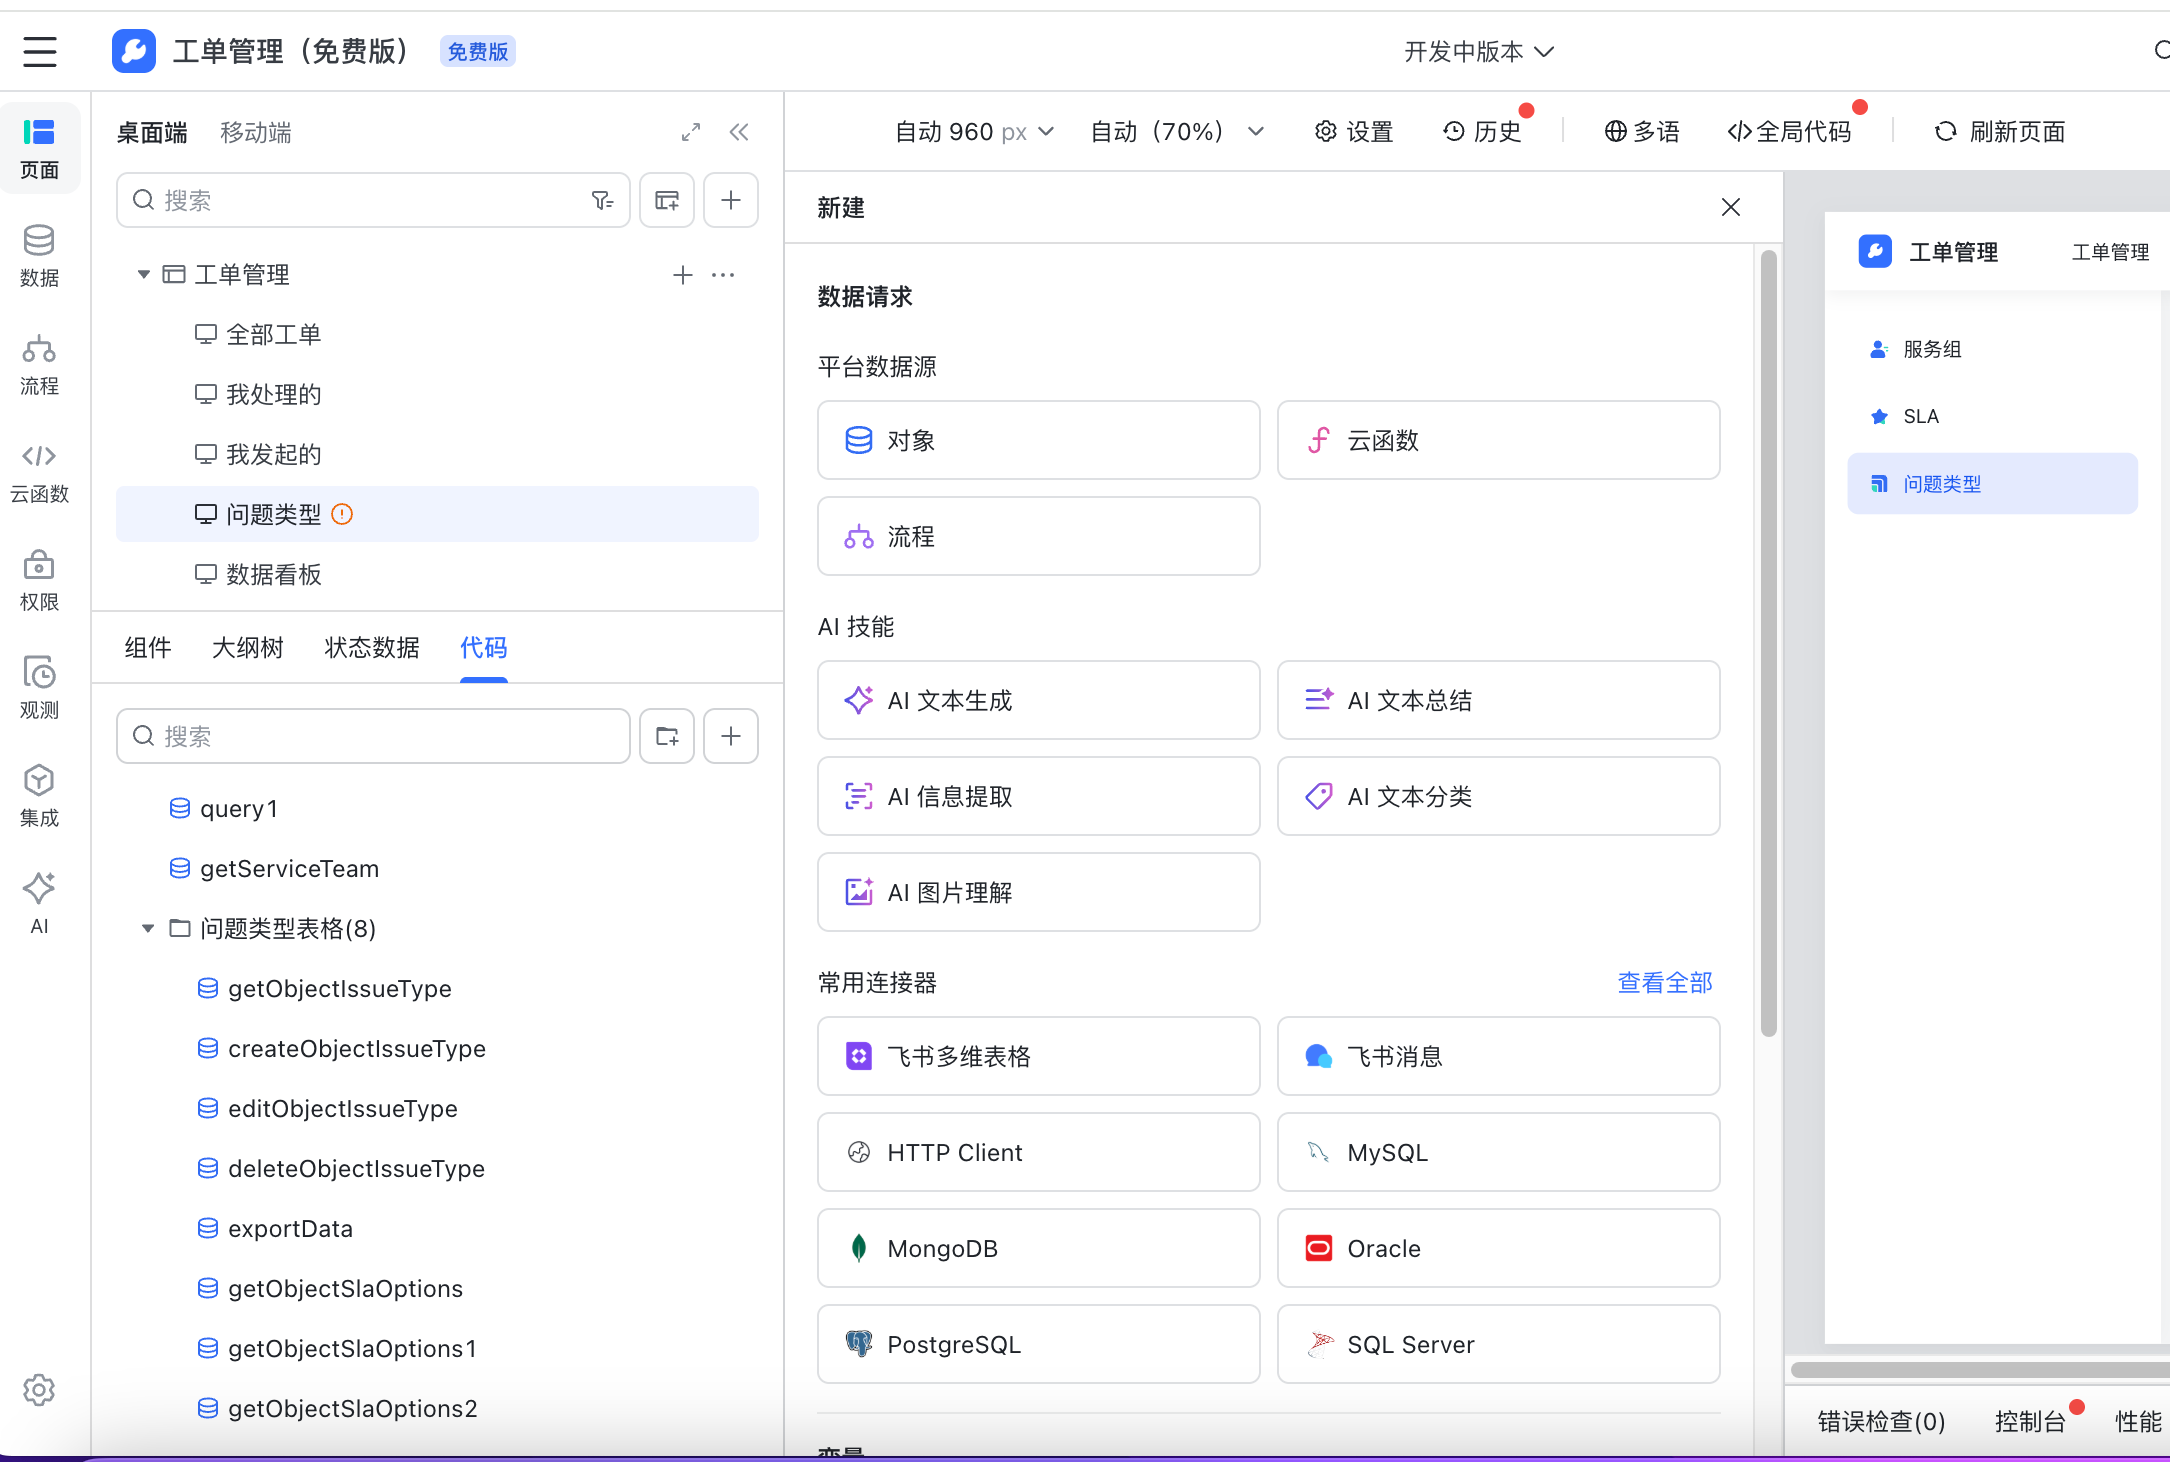
Task: Switch to the 状态数据 tab
Action: click(371, 648)
